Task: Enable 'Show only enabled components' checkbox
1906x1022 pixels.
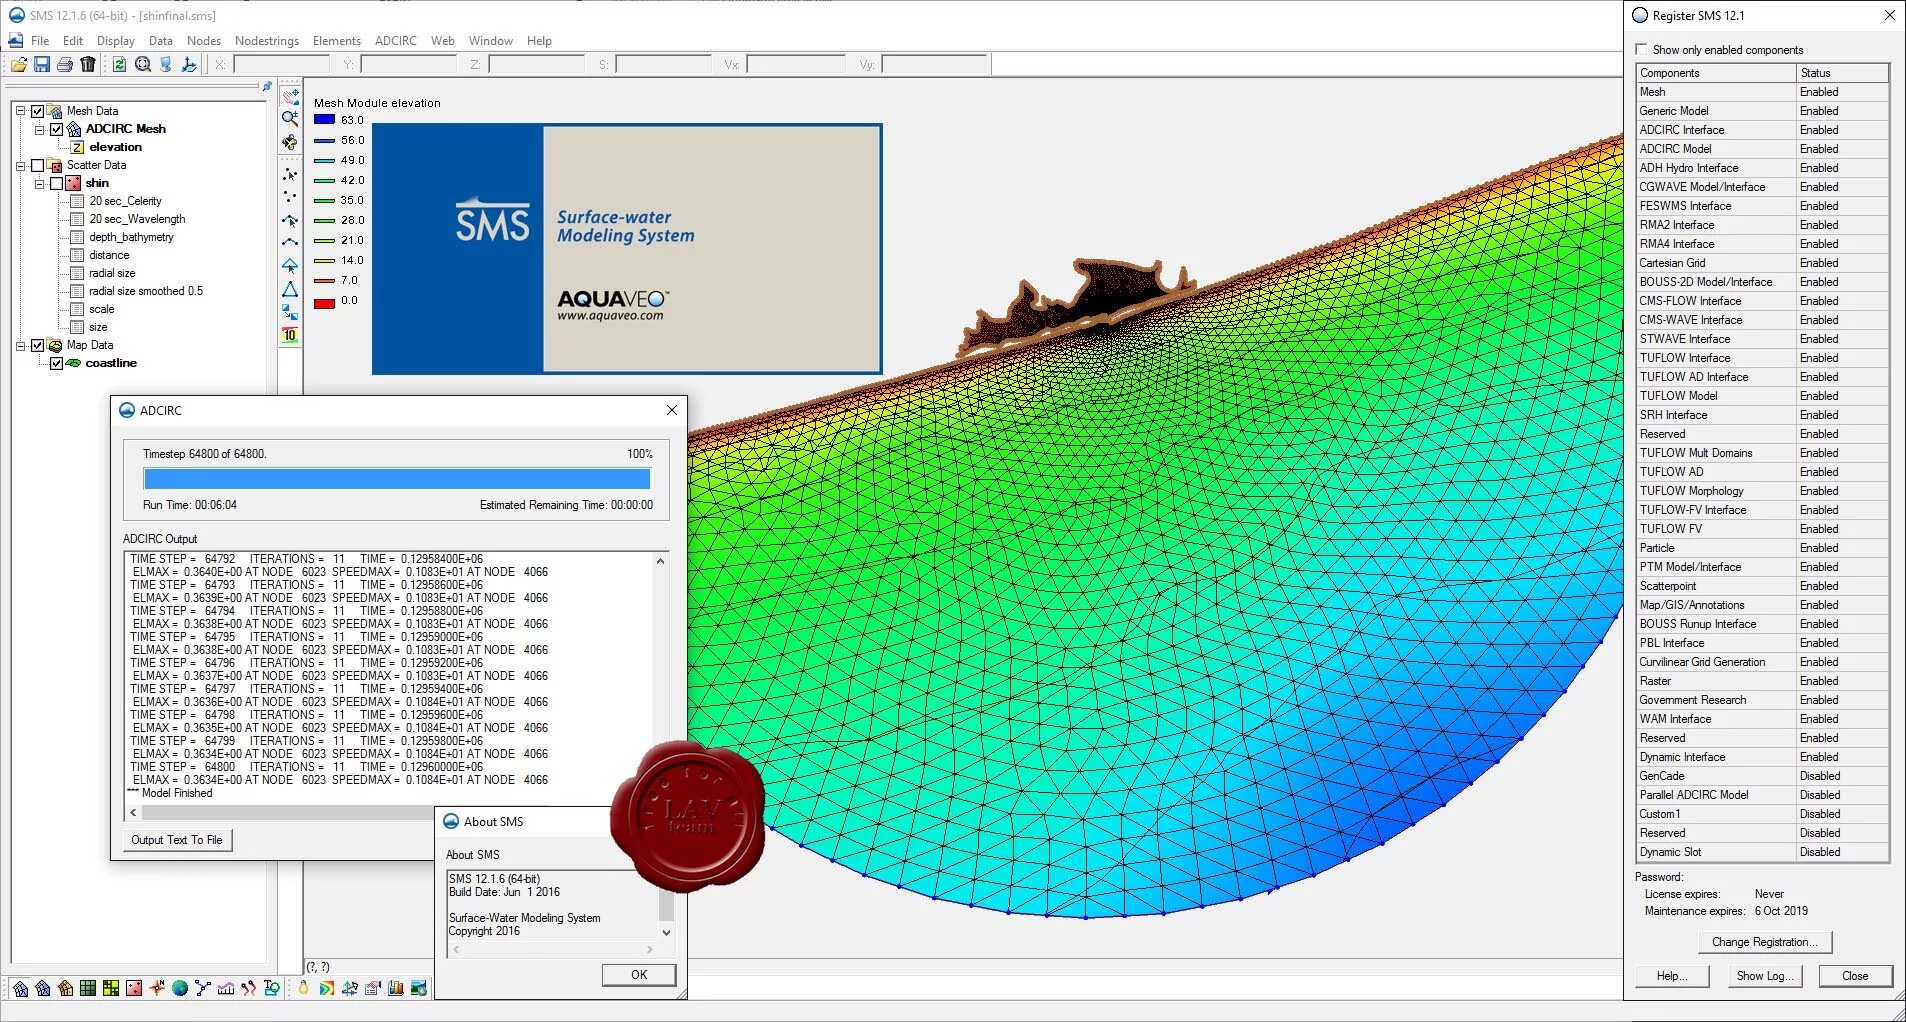Action: pos(1641,49)
